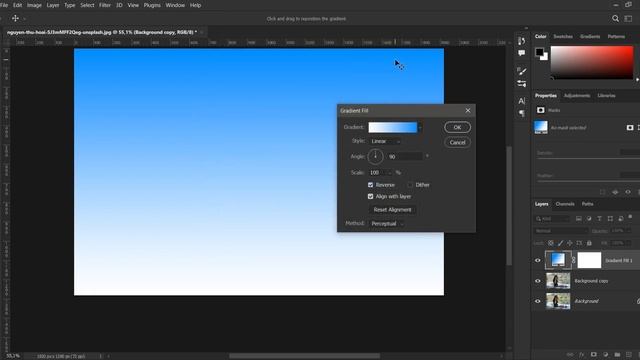
Task: Click the Gradient Fill 1 layer mask thumbnail
Action: (x=589, y=260)
